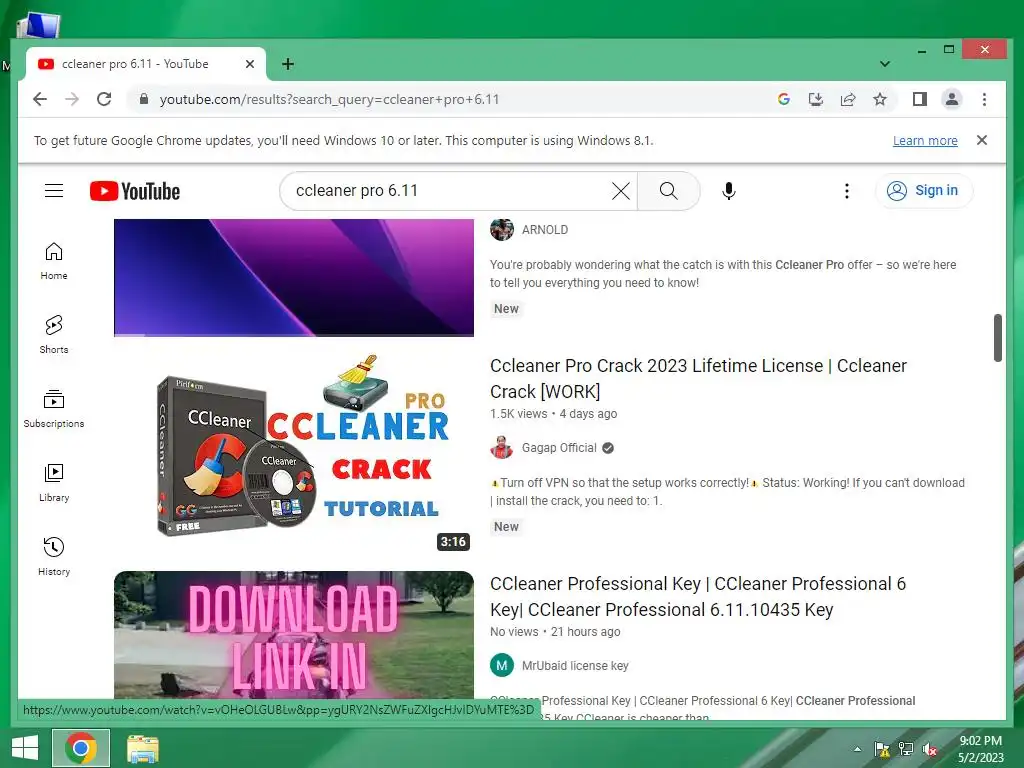Click the Chrome address bar URL
Viewport: 1024px width, 768px height.
(x=329, y=99)
